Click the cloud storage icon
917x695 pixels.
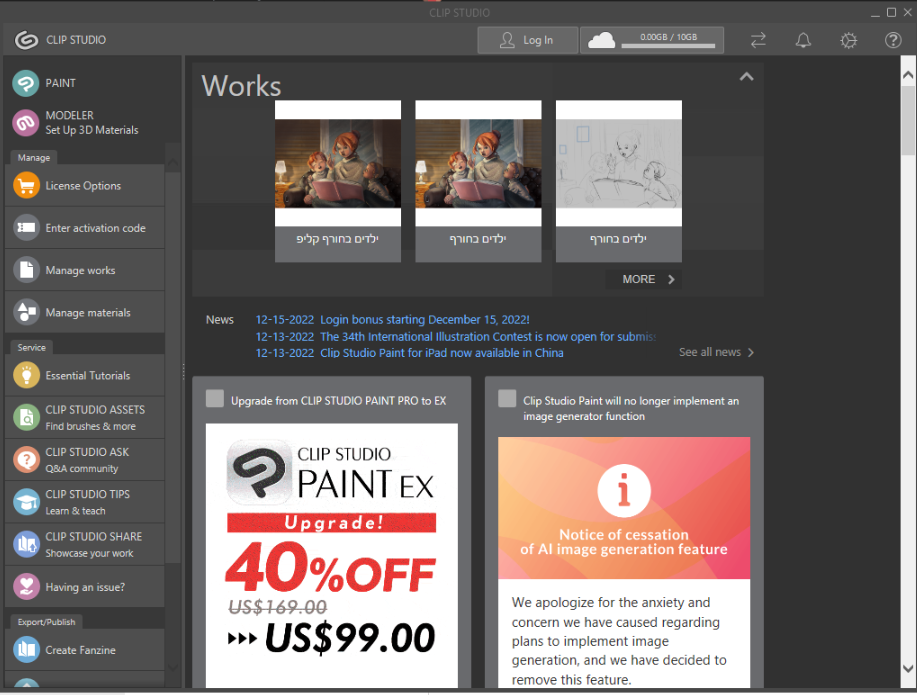click(601, 40)
